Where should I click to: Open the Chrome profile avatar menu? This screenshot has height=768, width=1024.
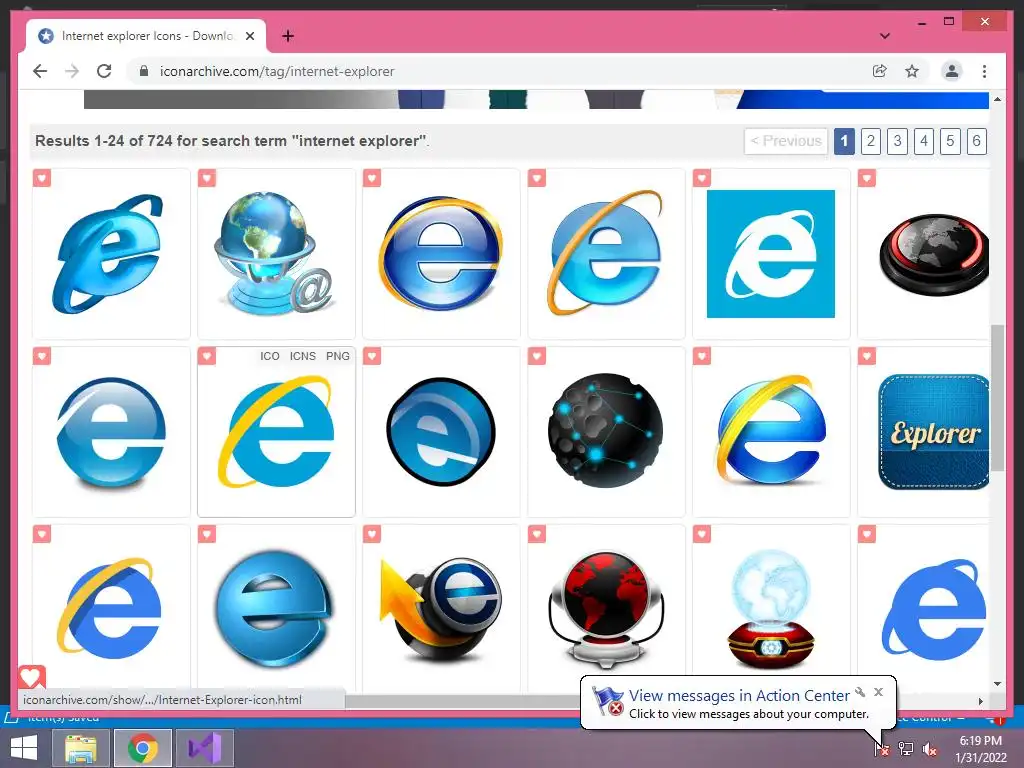[x=952, y=71]
